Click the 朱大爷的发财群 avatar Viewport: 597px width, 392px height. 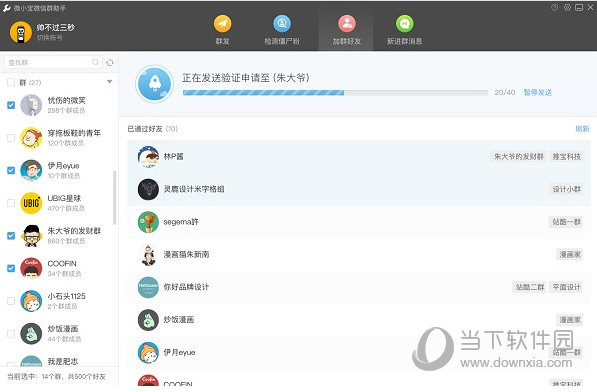[x=31, y=236]
